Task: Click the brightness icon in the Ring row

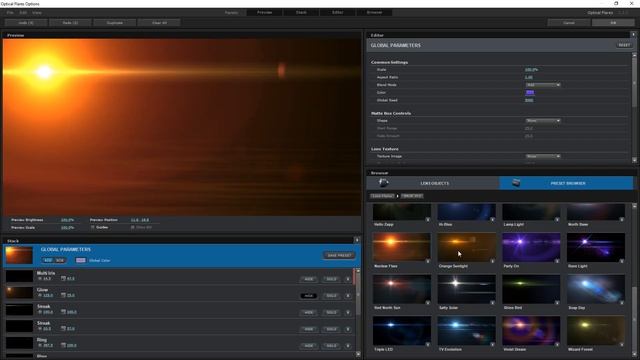Action: (40, 345)
